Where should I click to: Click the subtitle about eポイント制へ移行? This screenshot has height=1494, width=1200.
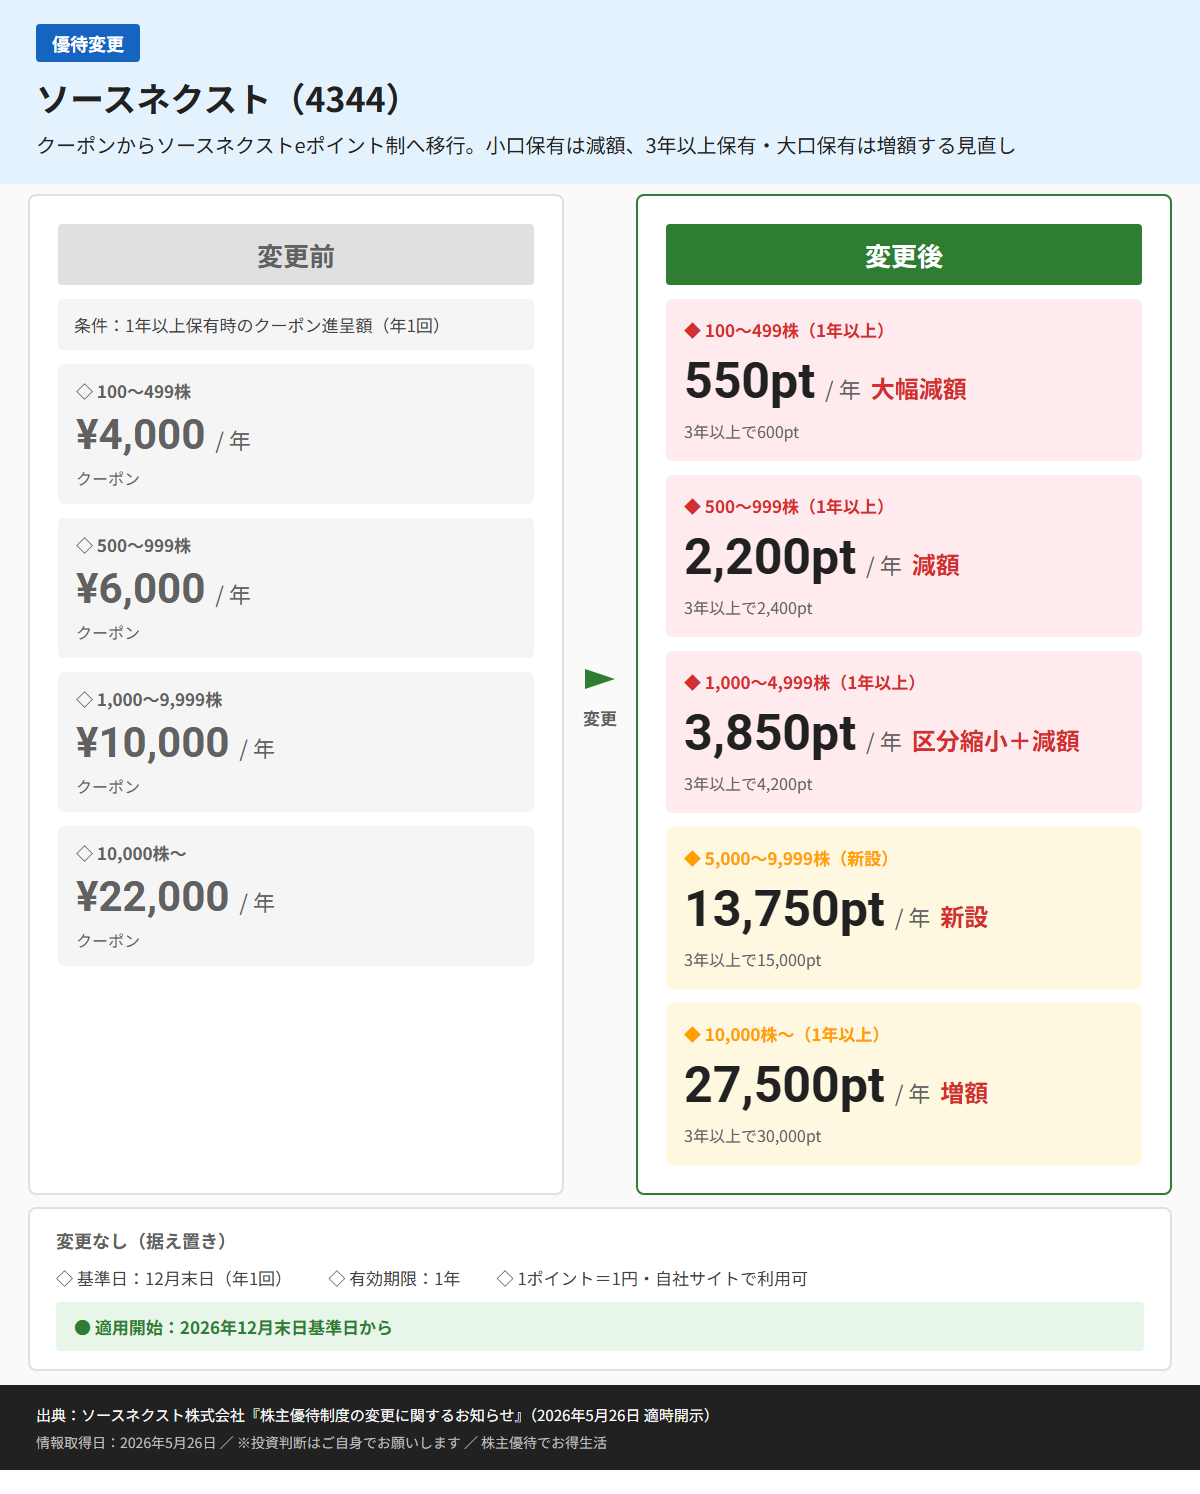526,146
